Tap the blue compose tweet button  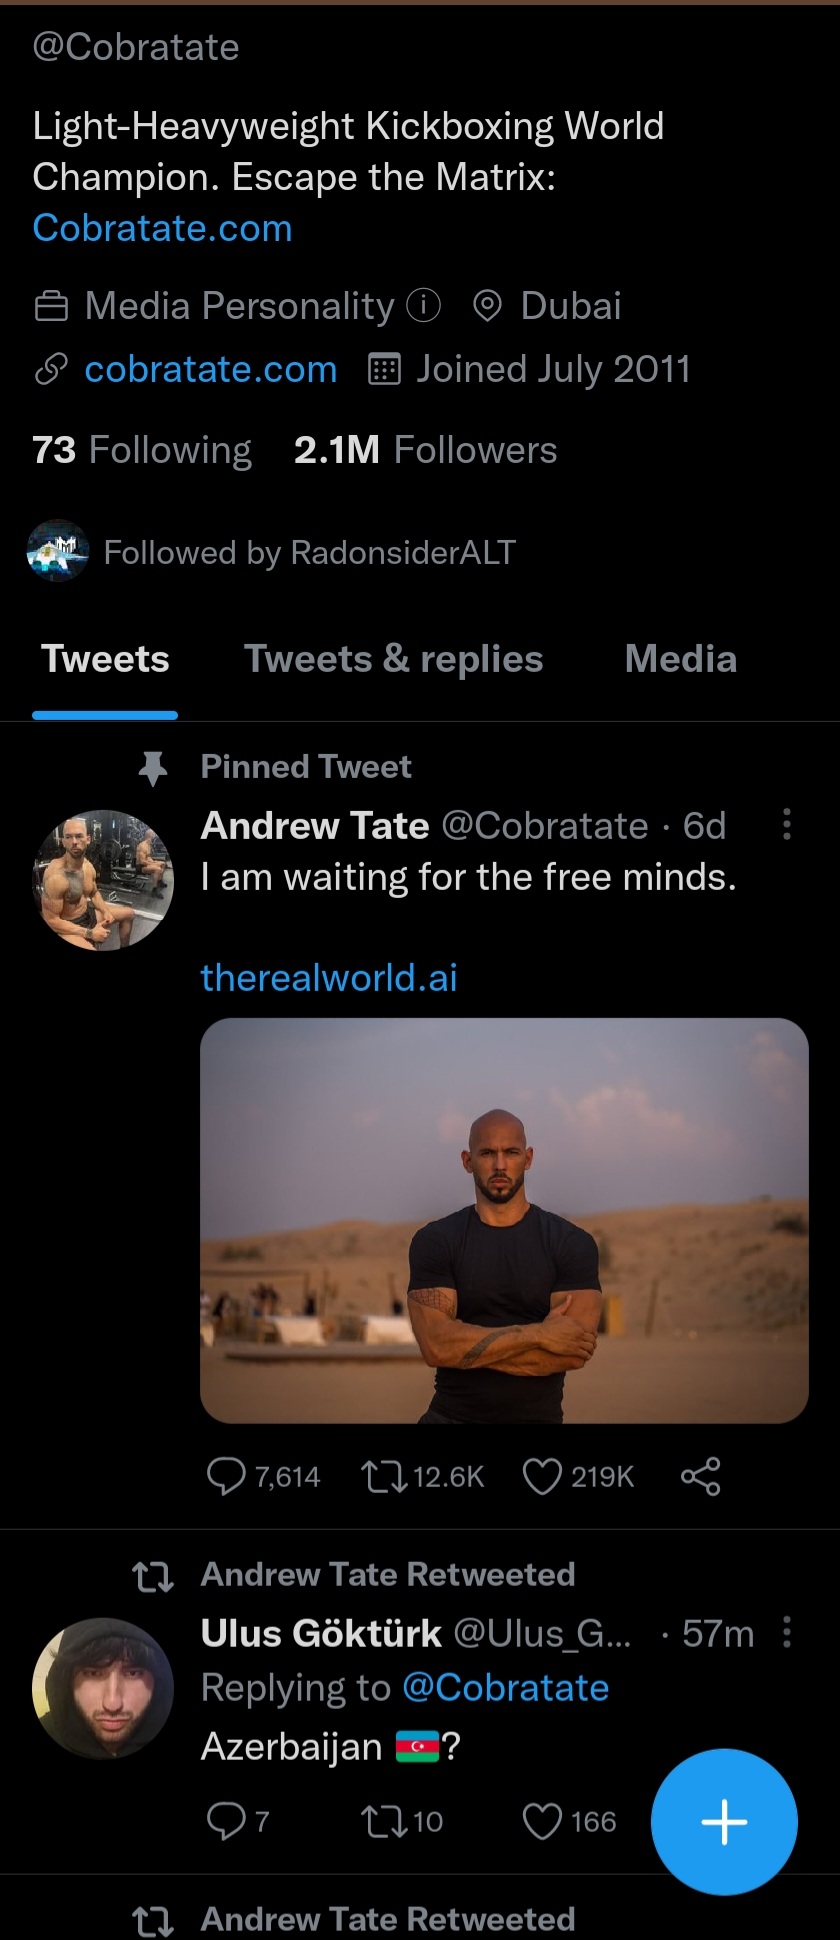724,1821
